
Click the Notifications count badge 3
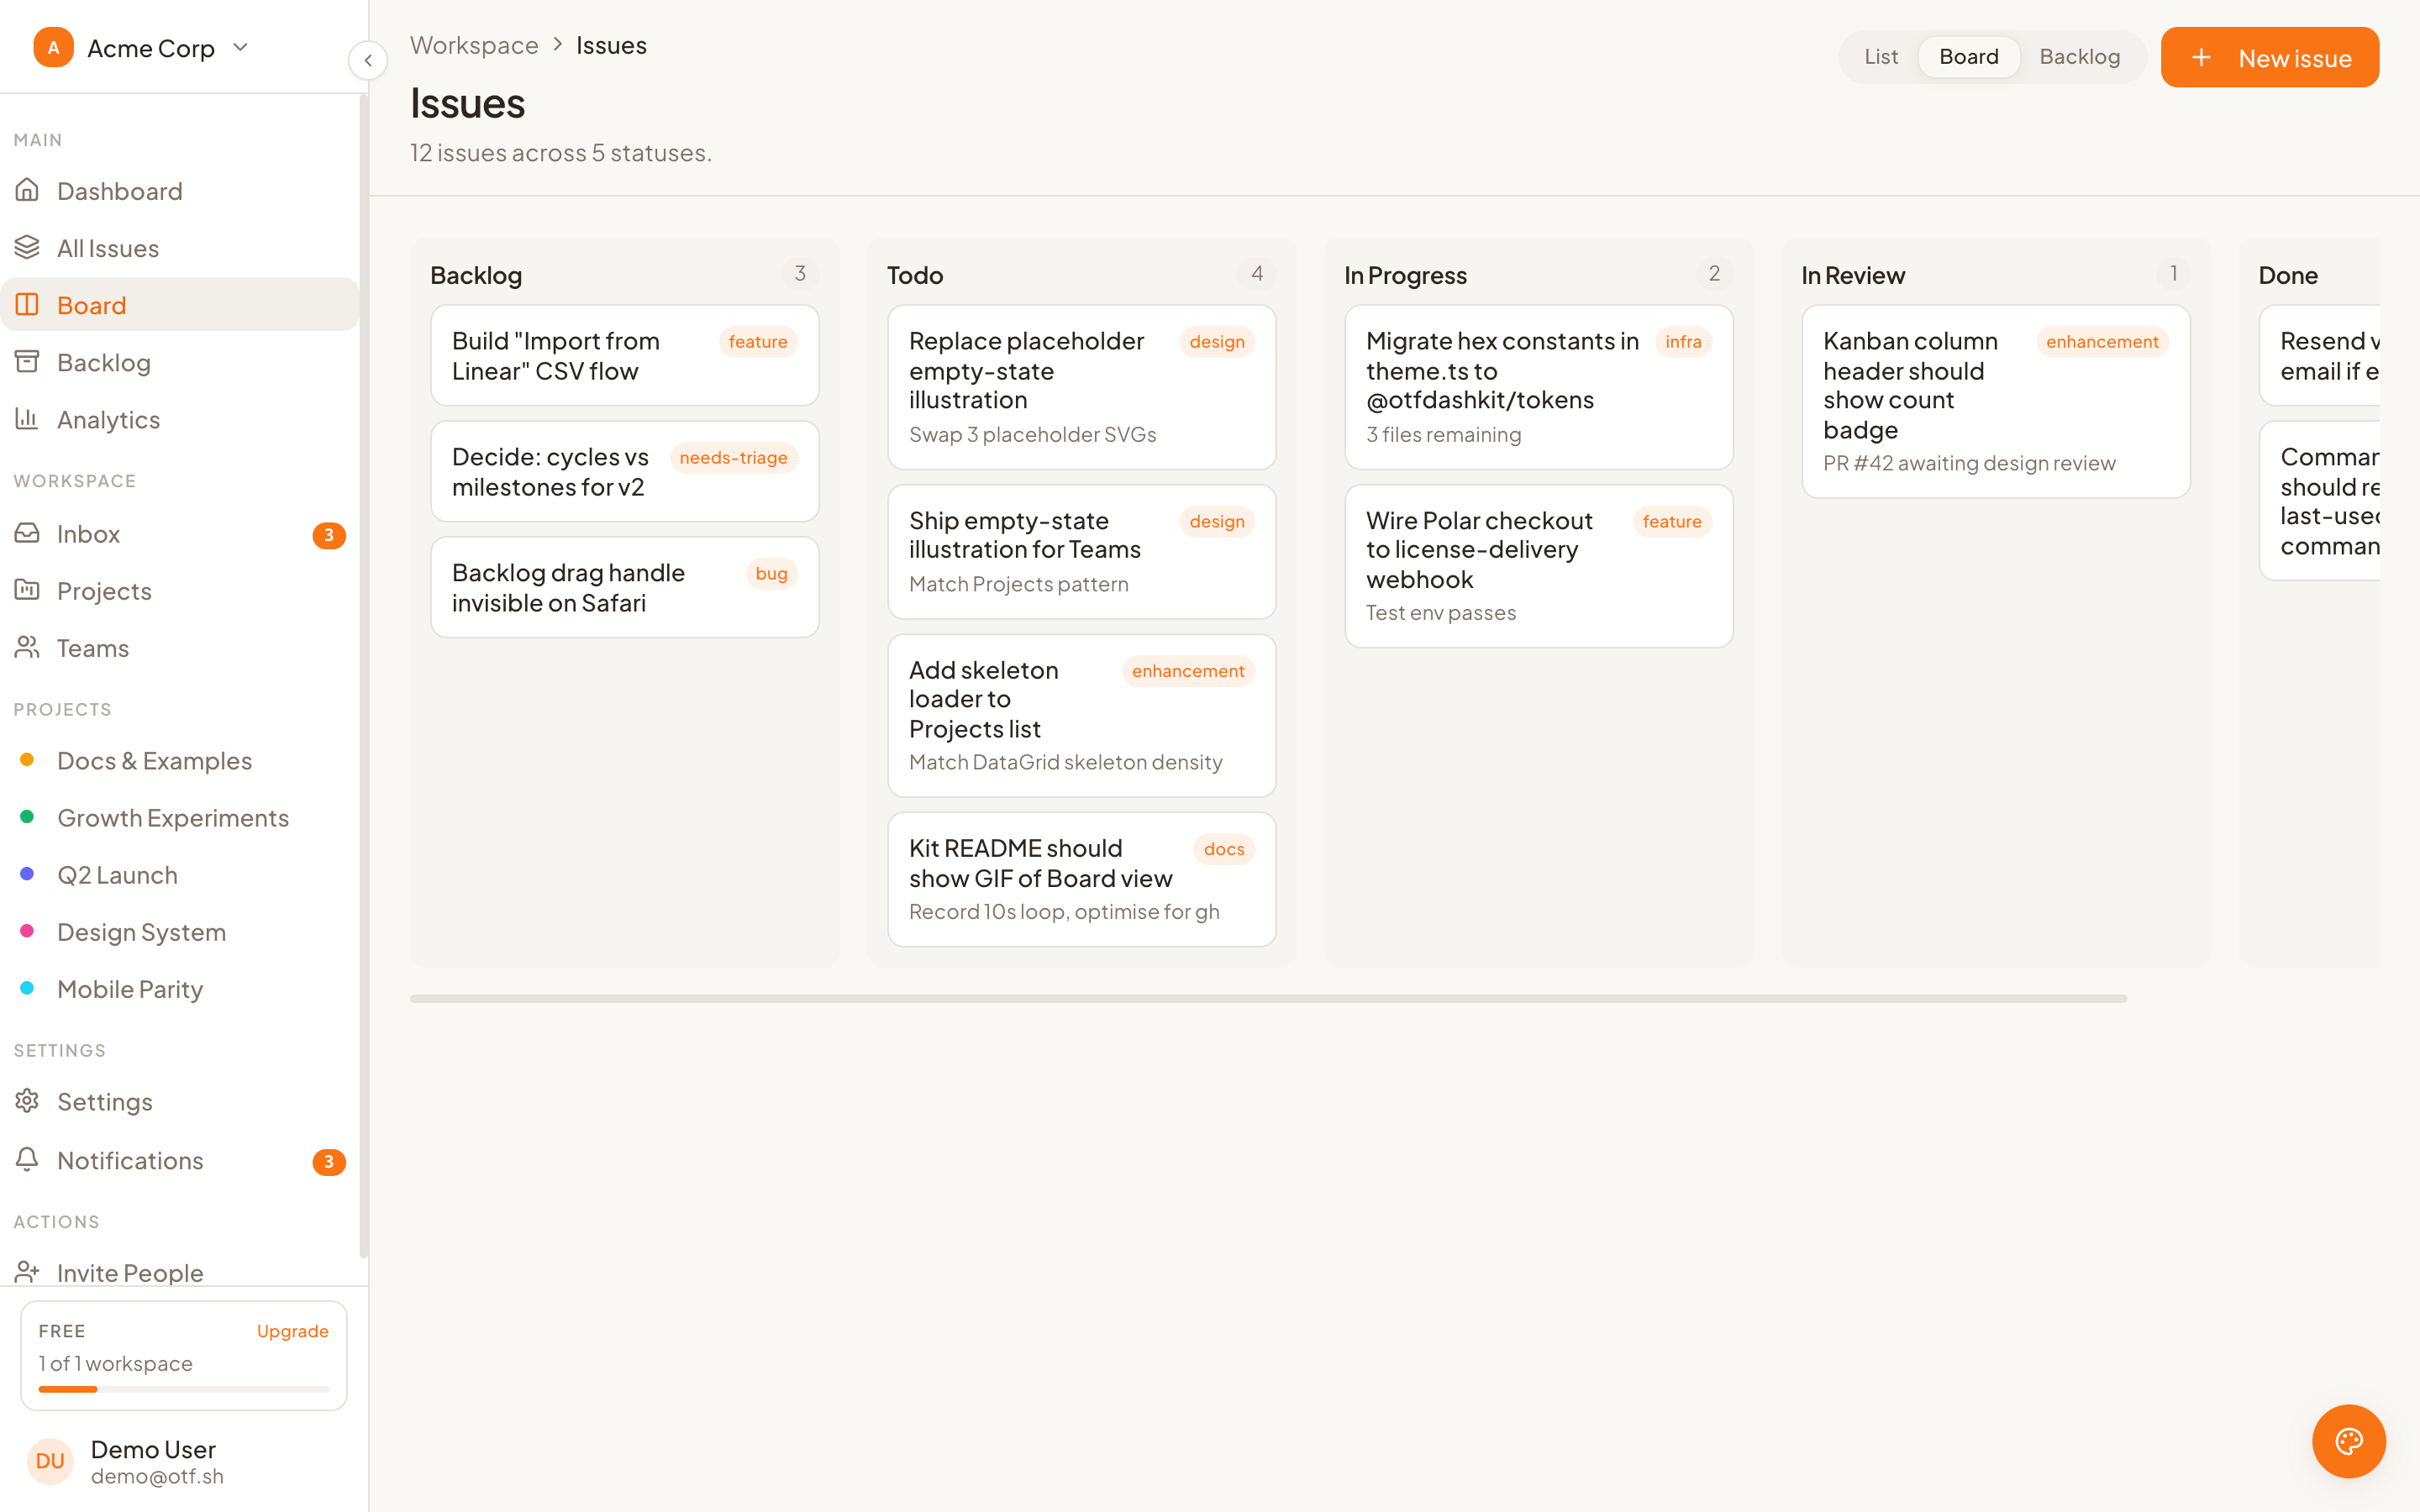[329, 1161]
